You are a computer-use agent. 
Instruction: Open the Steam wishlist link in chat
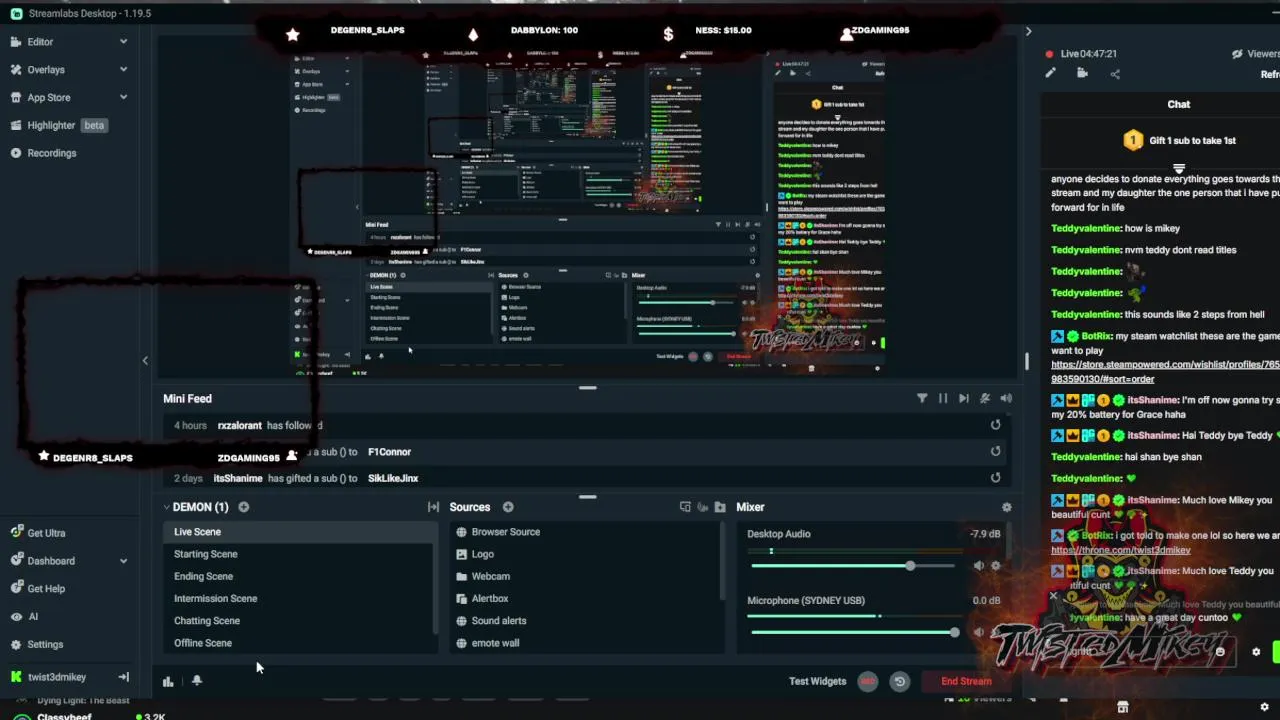[x=1165, y=372]
